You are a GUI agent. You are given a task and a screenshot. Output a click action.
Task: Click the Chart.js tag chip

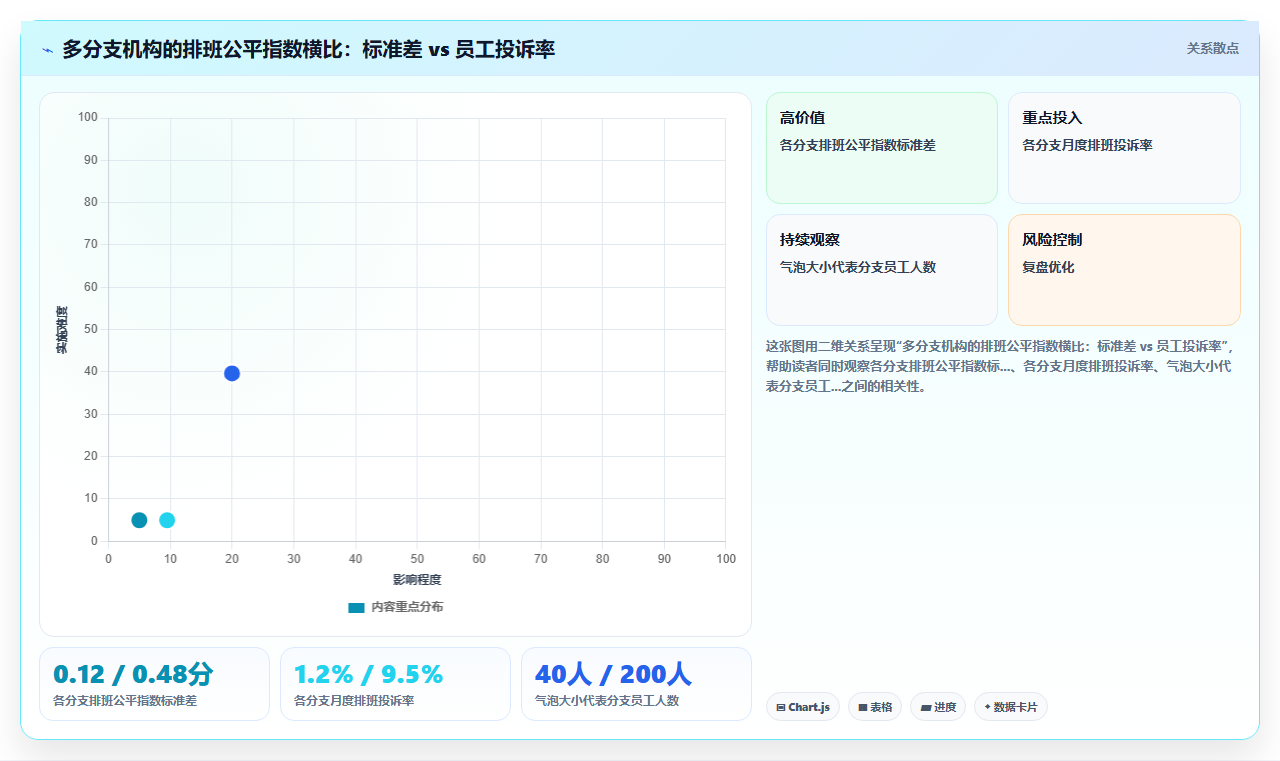click(803, 707)
